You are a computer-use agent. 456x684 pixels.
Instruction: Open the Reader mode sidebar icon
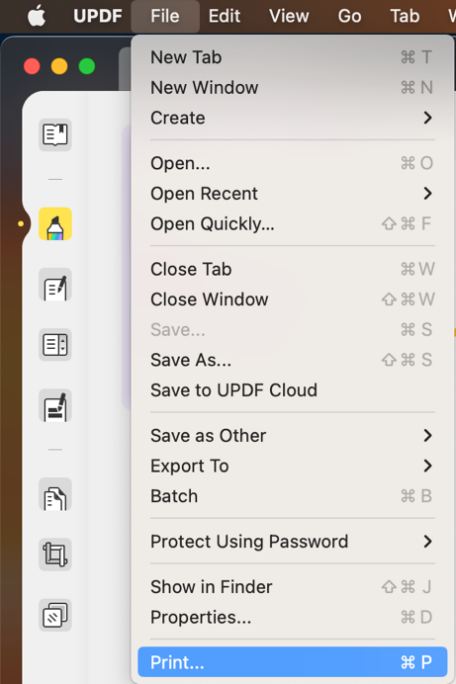coord(55,134)
